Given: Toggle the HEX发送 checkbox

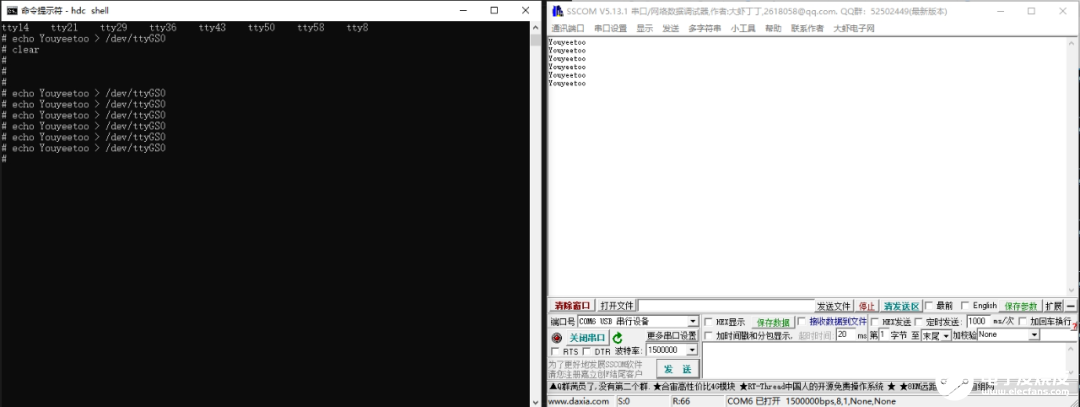Looking at the screenshot, I should click(x=875, y=322).
